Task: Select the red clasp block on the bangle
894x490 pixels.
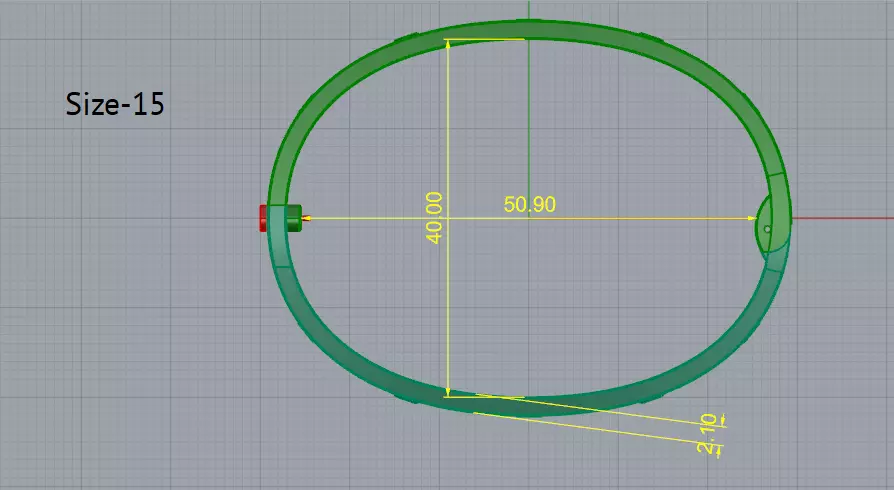Action: (263, 218)
